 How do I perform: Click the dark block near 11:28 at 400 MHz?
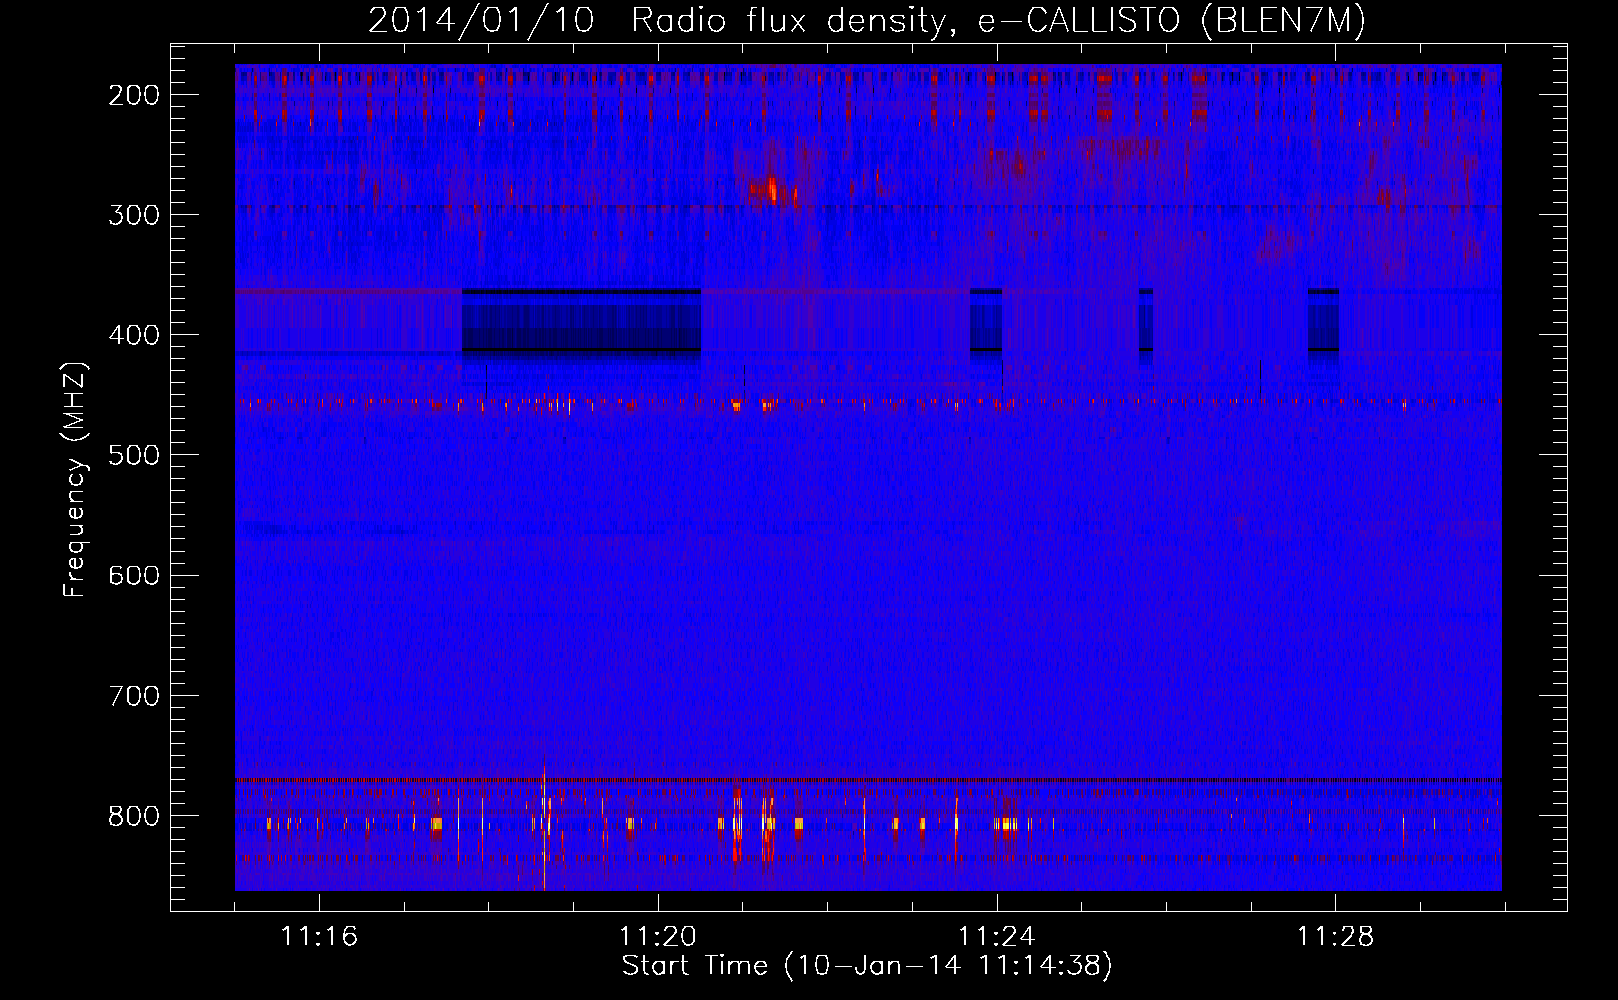pos(1324,320)
